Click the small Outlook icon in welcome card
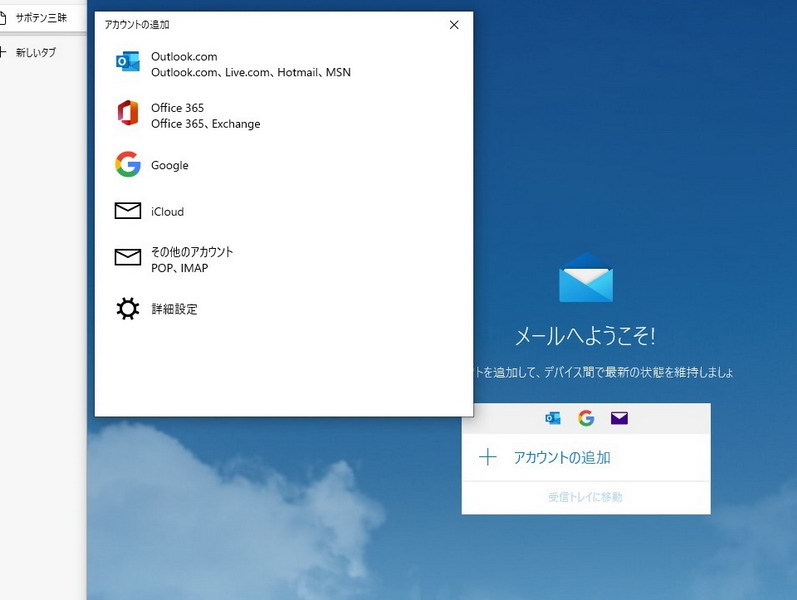This screenshot has height=600, width=797. point(553,418)
